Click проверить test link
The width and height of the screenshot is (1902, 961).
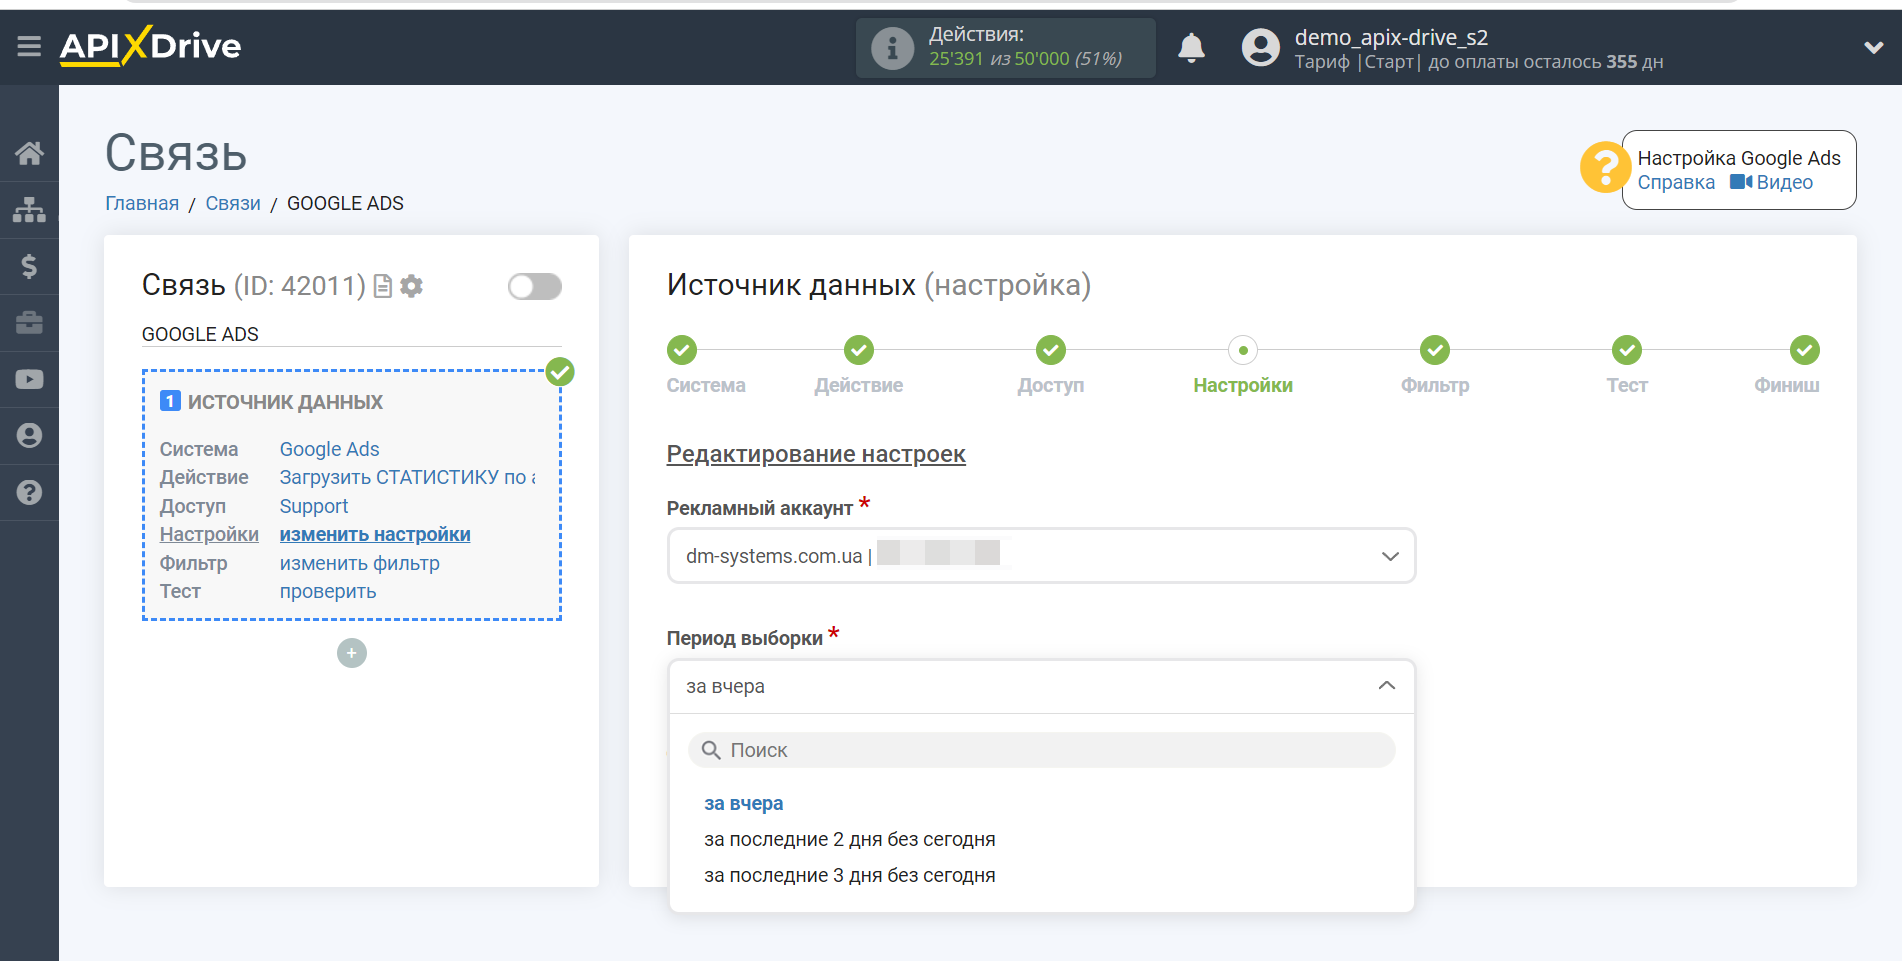pyautogui.click(x=328, y=591)
